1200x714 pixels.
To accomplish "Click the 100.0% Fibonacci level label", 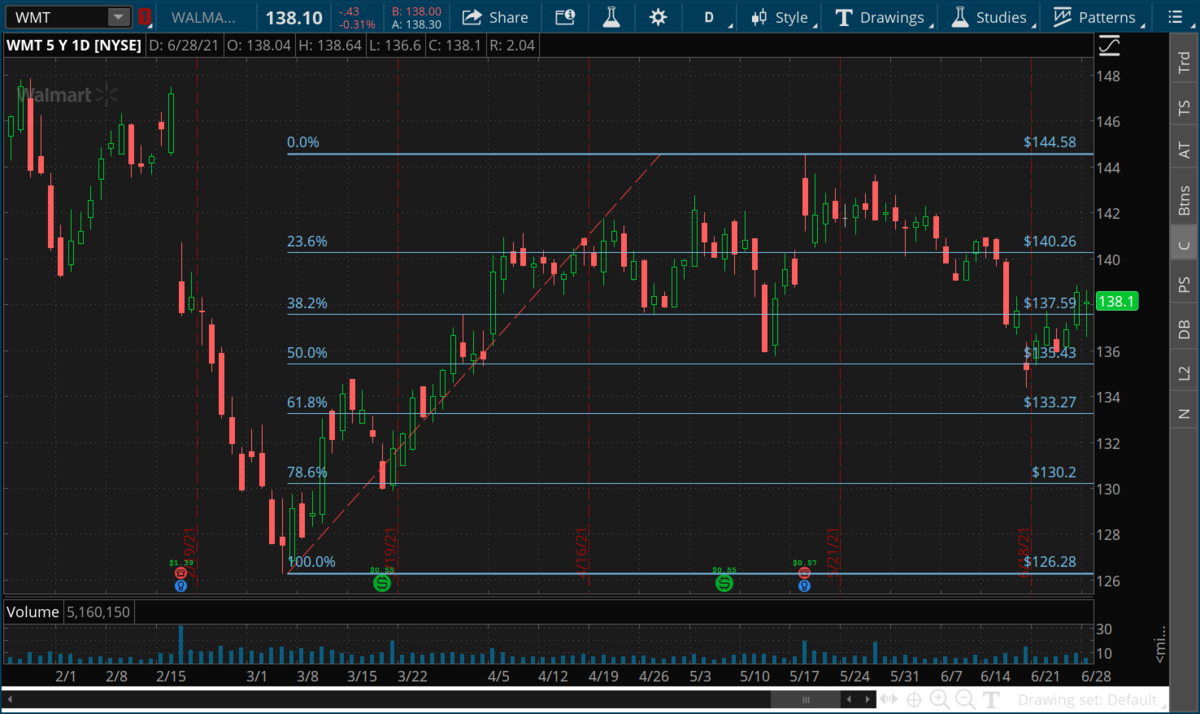I will pos(311,562).
